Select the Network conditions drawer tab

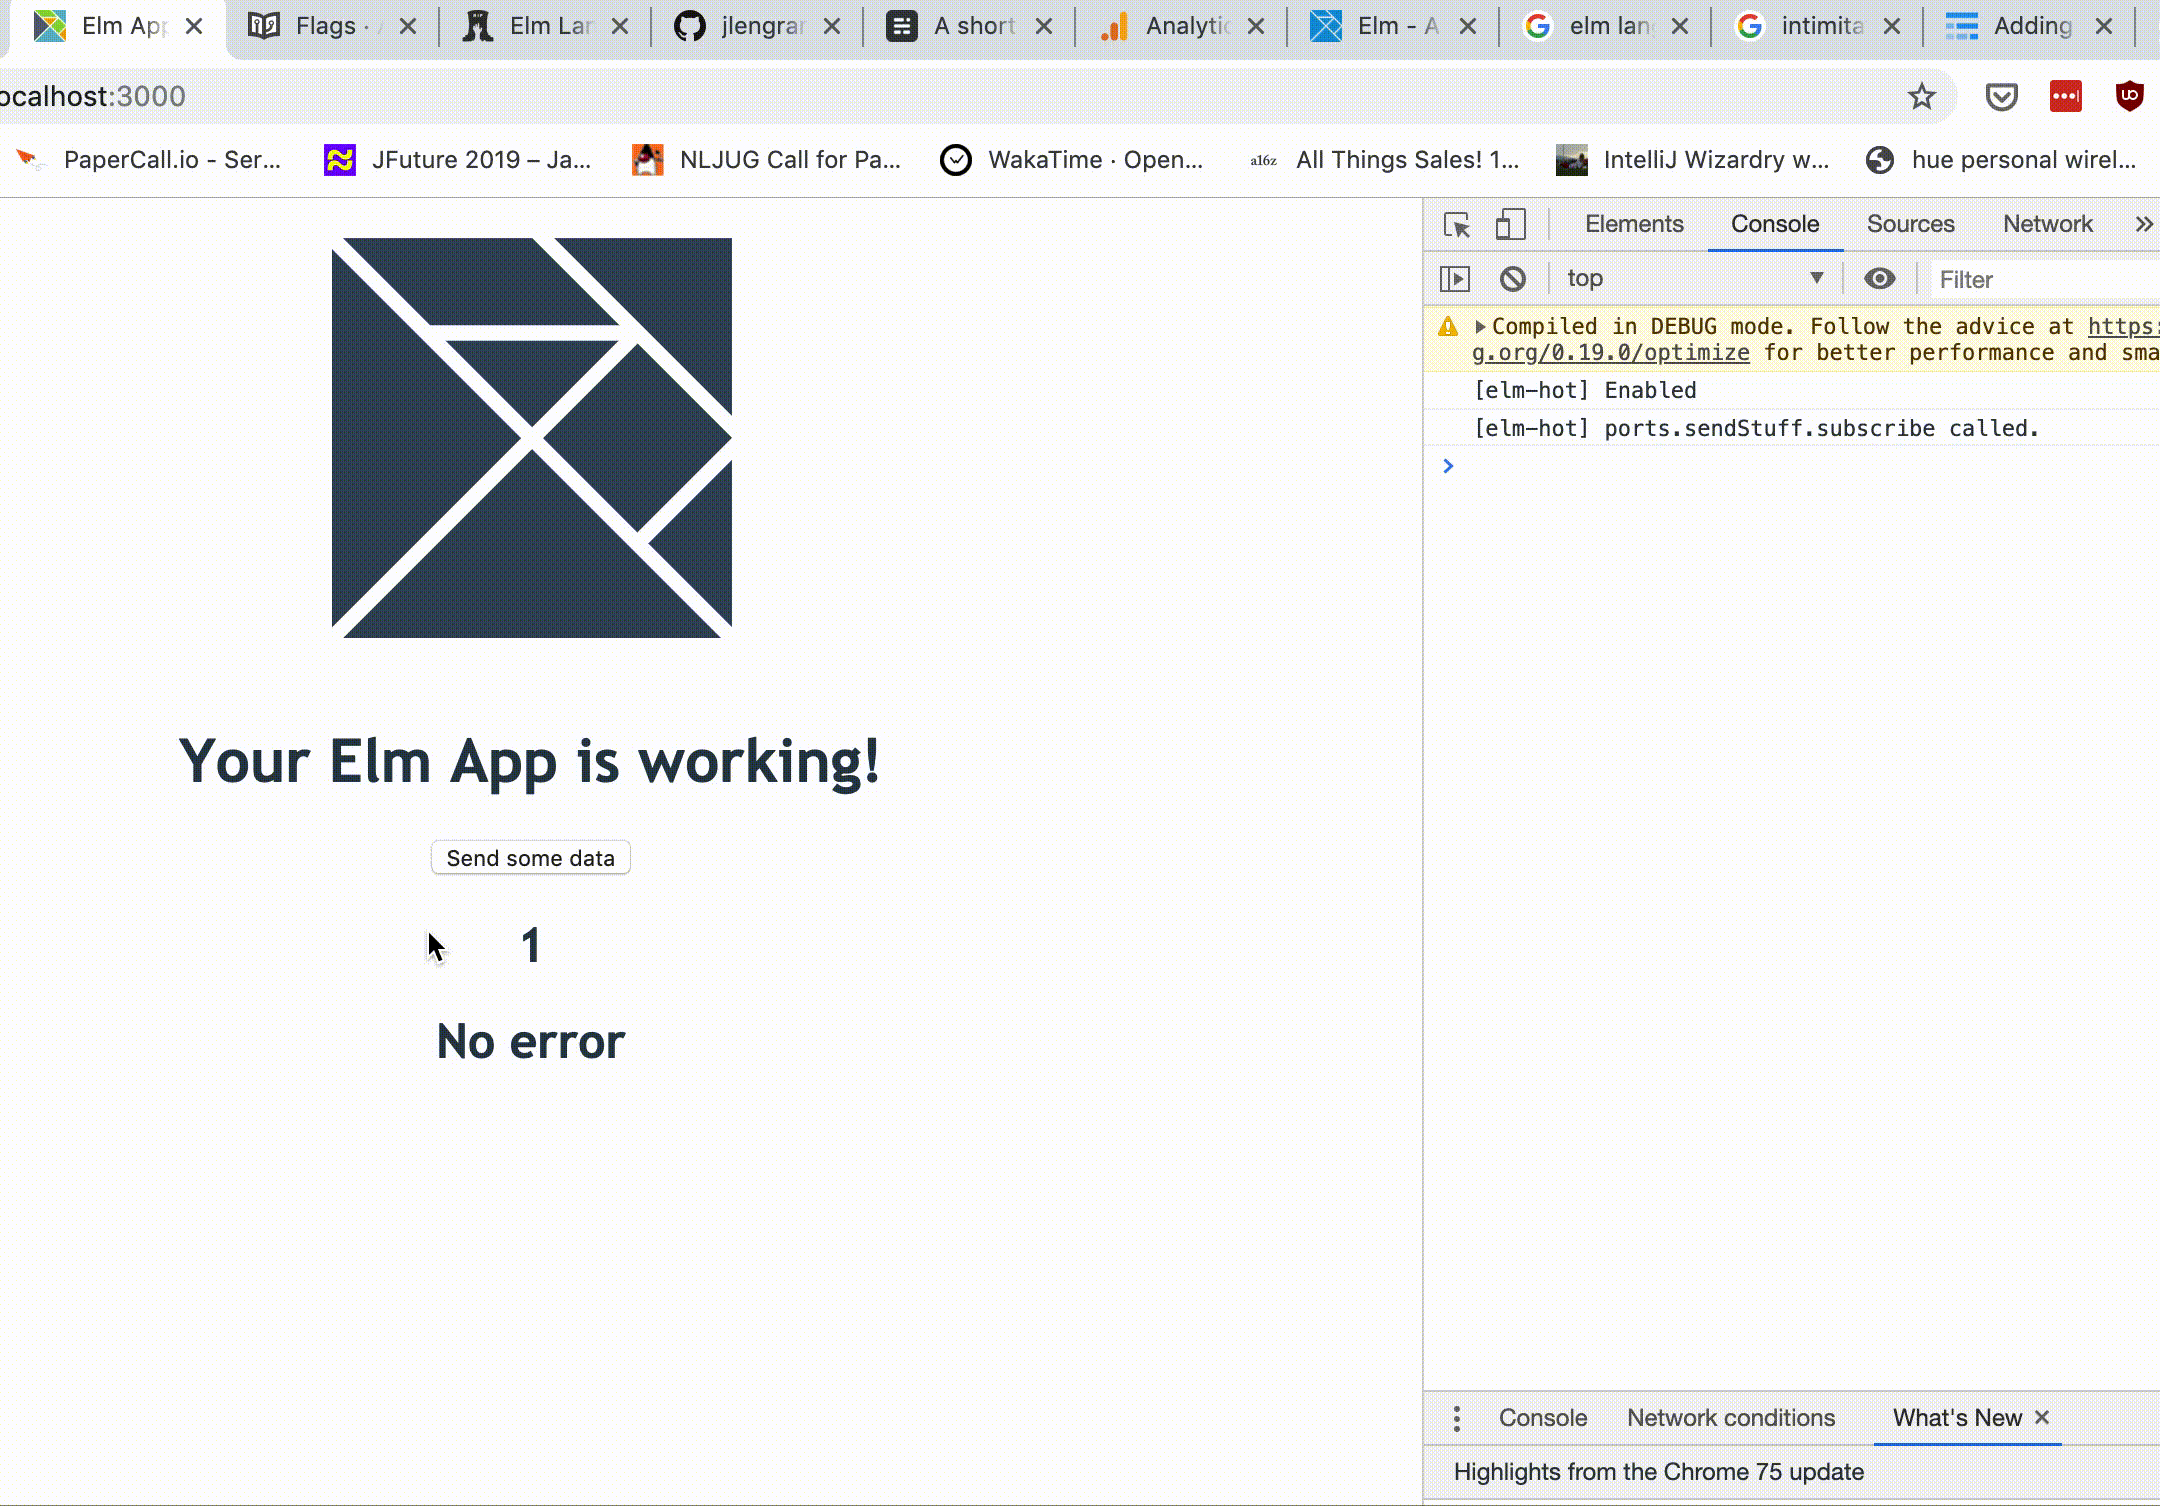[x=1731, y=1418]
